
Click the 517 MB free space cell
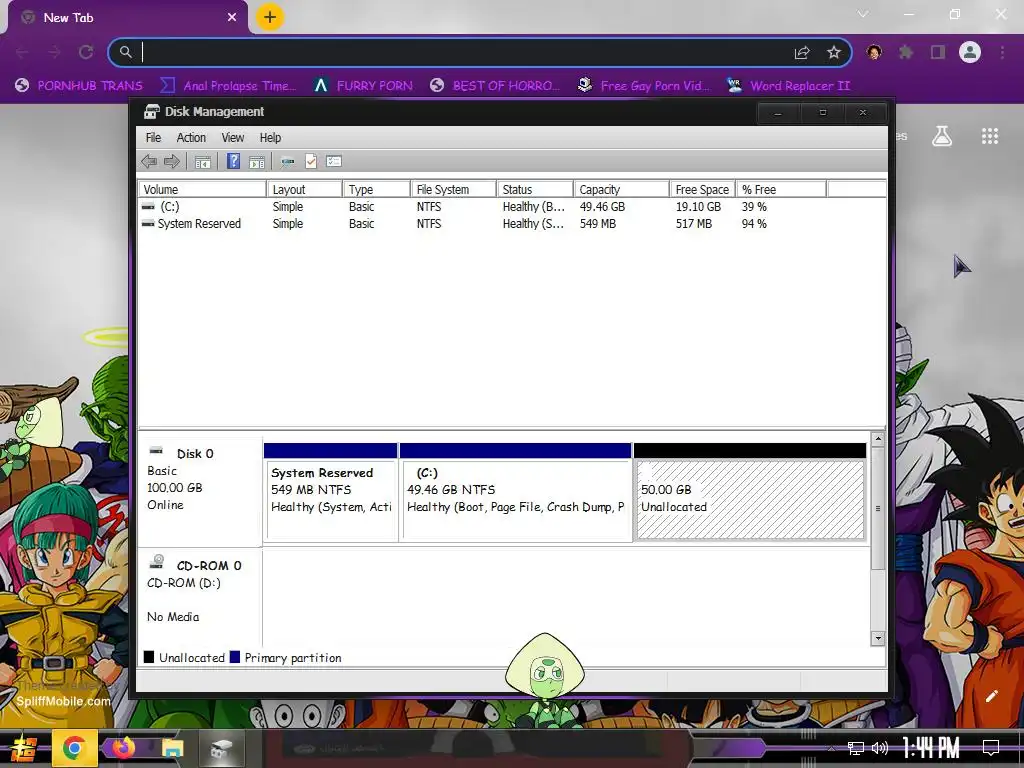pyautogui.click(x=694, y=223)
